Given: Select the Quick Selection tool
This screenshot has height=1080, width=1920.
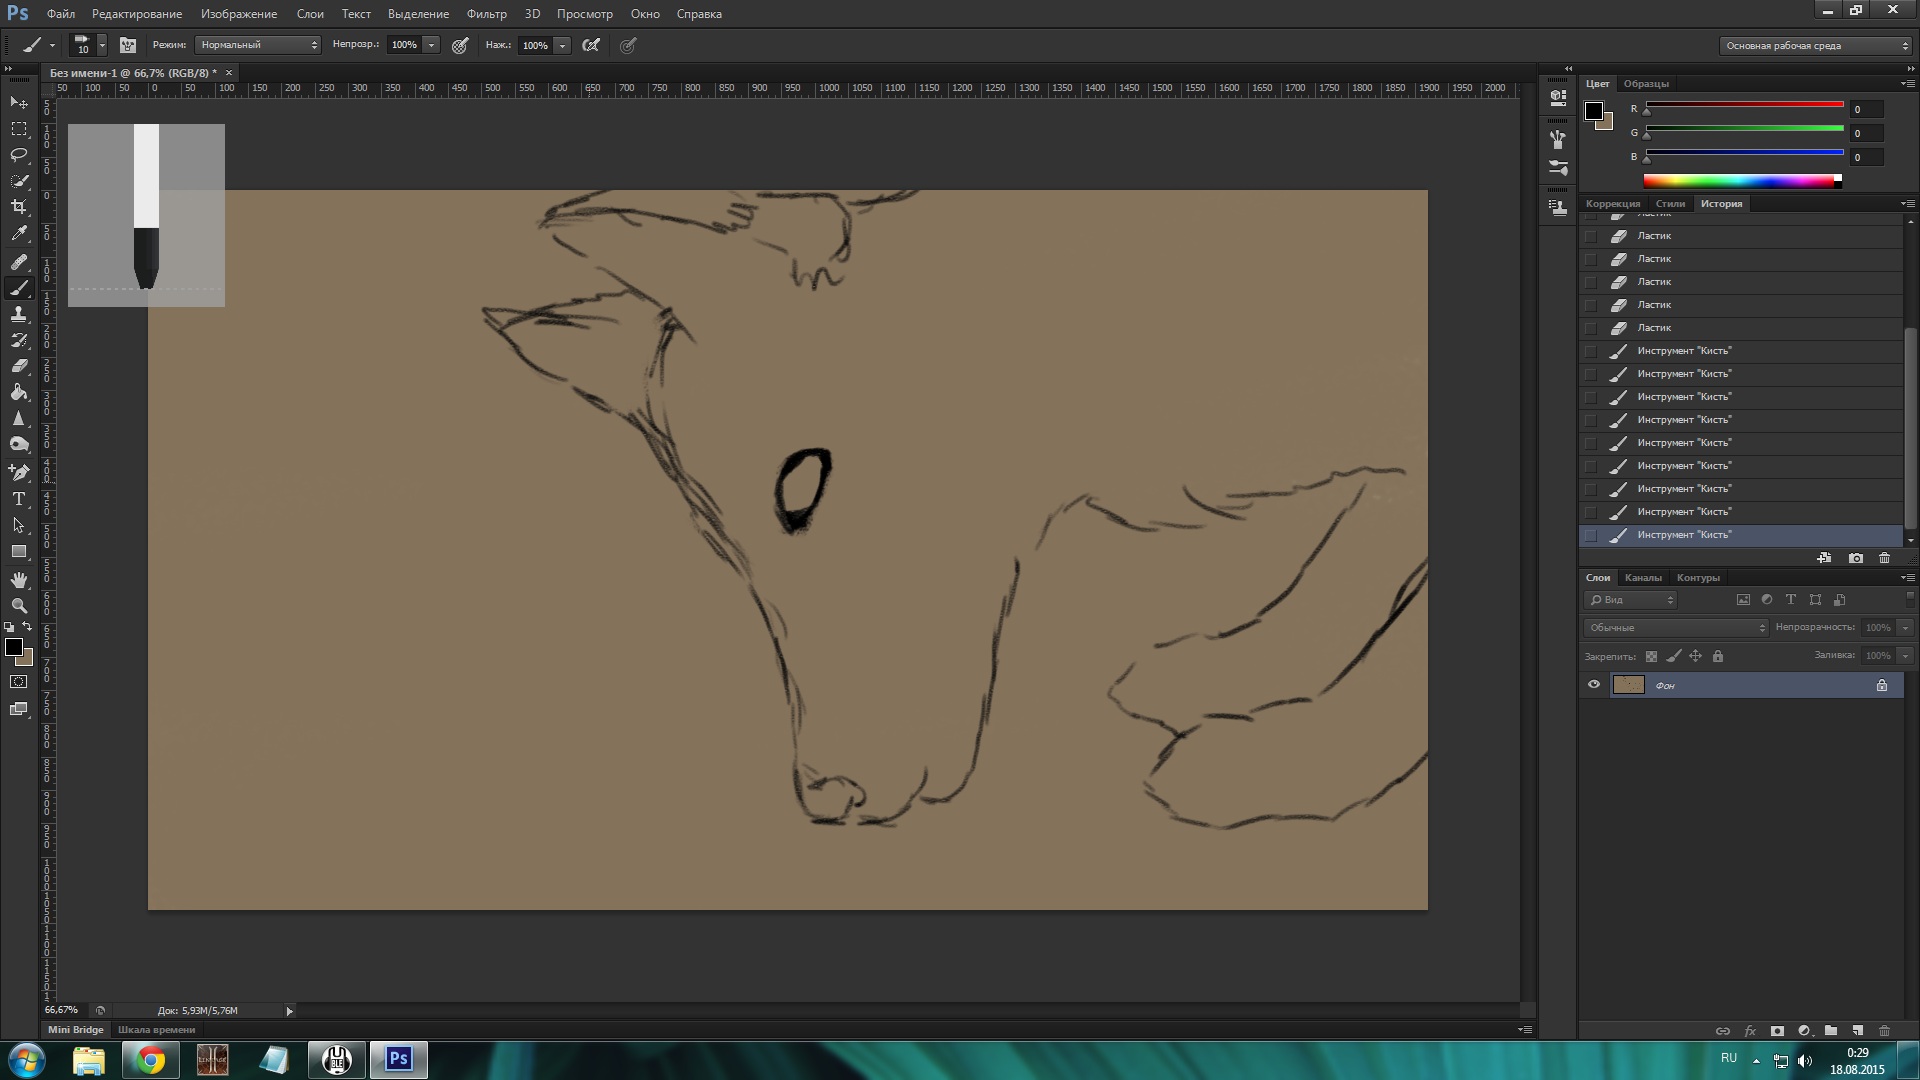Looking at the screenshot, I should [x=19, y=181].
